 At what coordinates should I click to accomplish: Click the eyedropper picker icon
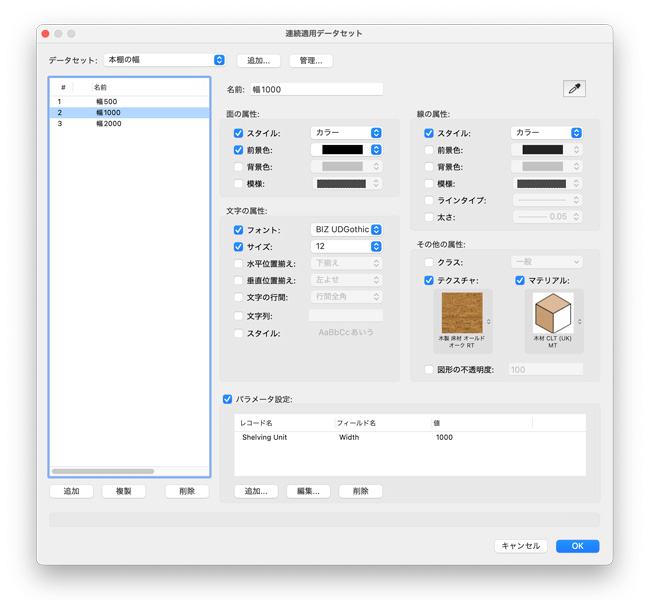coord(574,89)
